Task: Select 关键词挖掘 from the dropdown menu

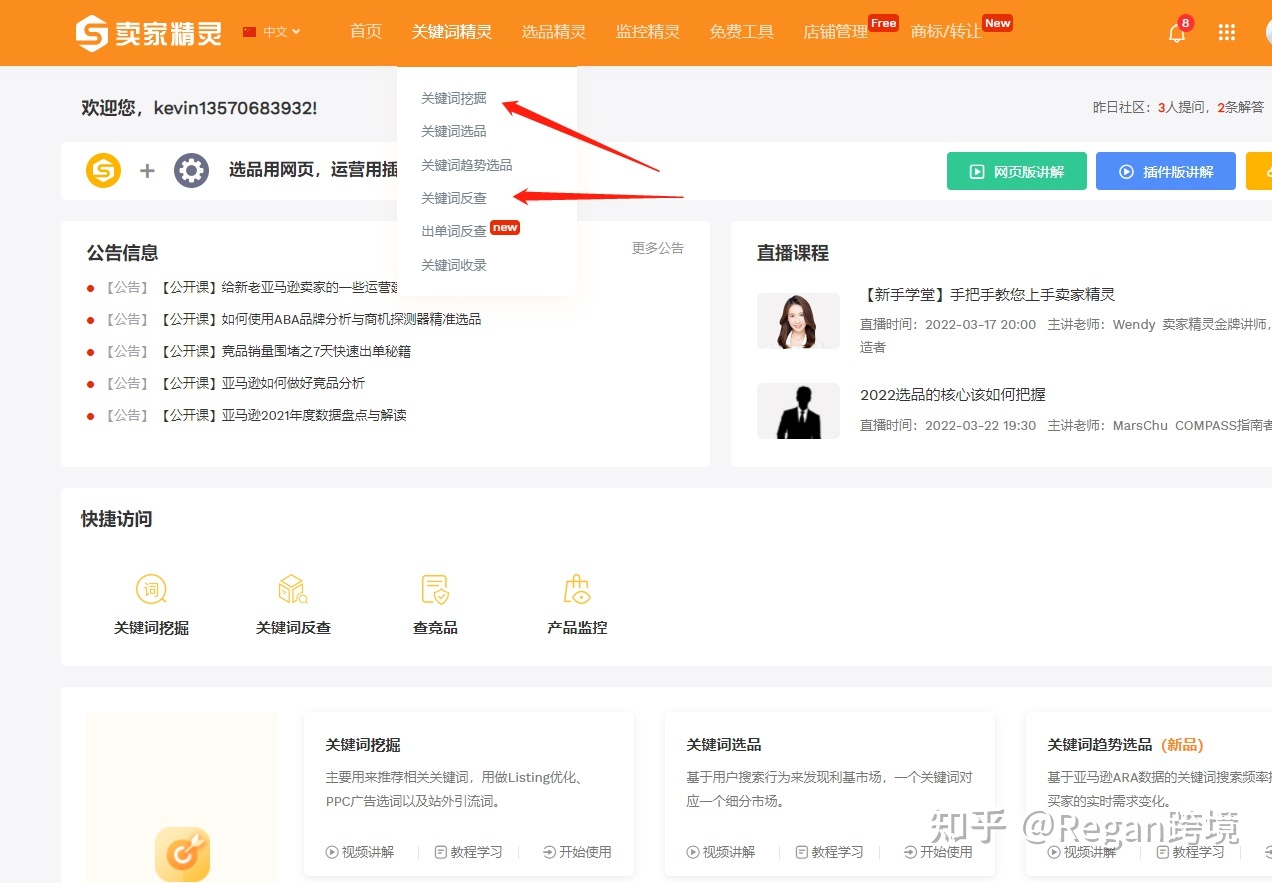Action: 454,98
